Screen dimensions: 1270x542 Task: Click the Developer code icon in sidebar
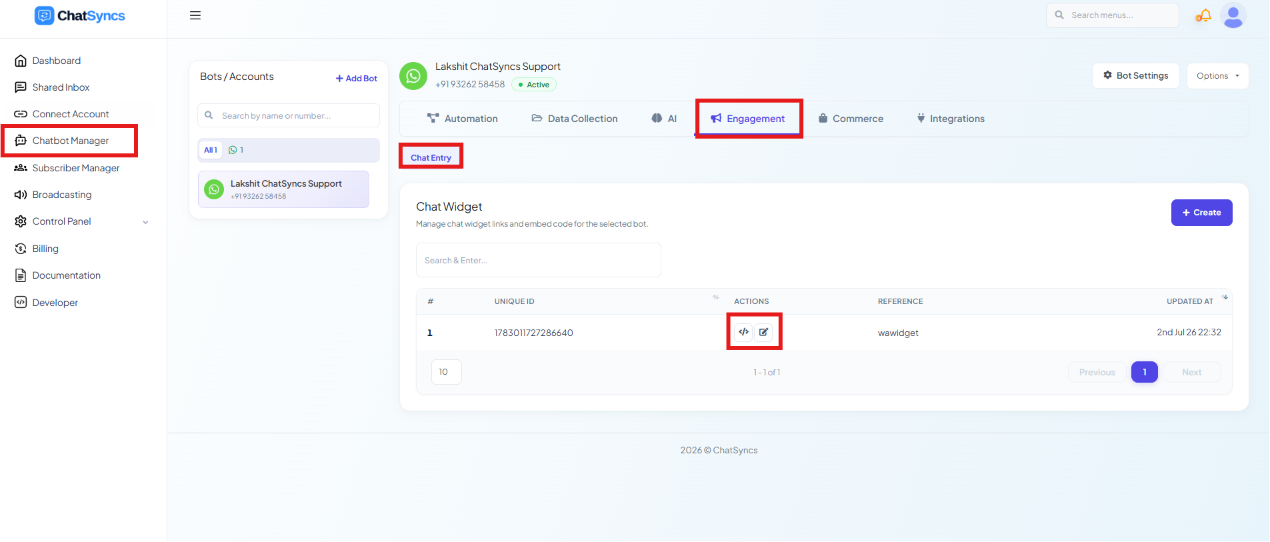click(x=21, y=302)
